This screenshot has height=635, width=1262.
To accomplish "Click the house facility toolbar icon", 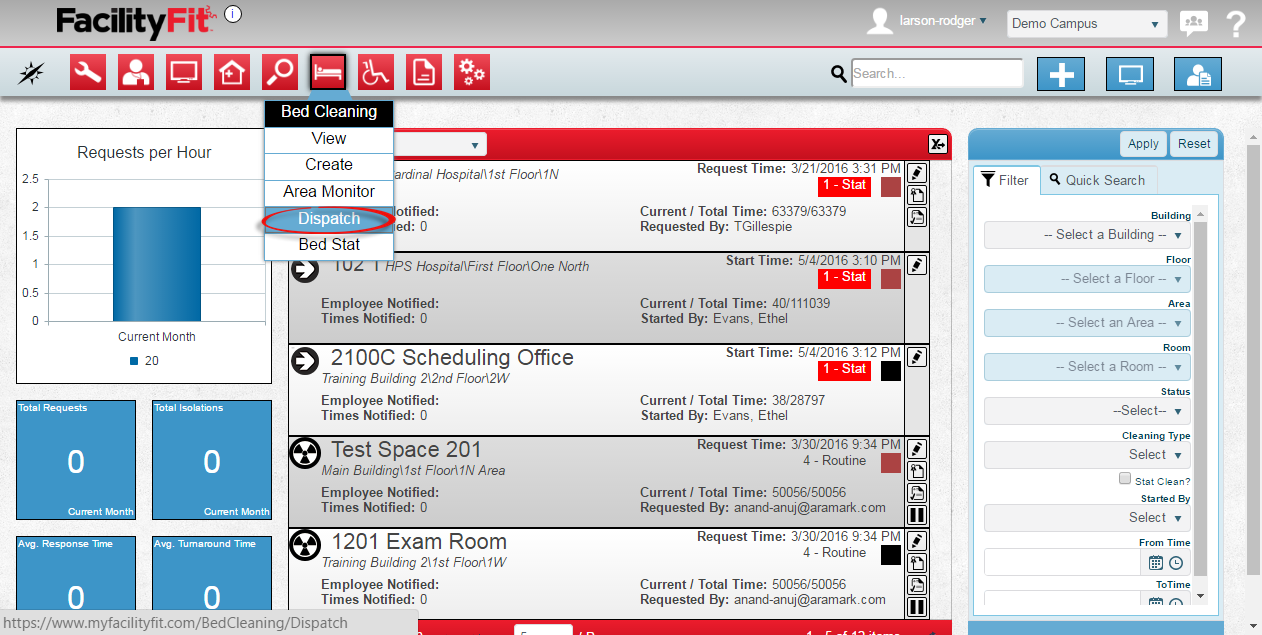I will click(x=232, y=72).
